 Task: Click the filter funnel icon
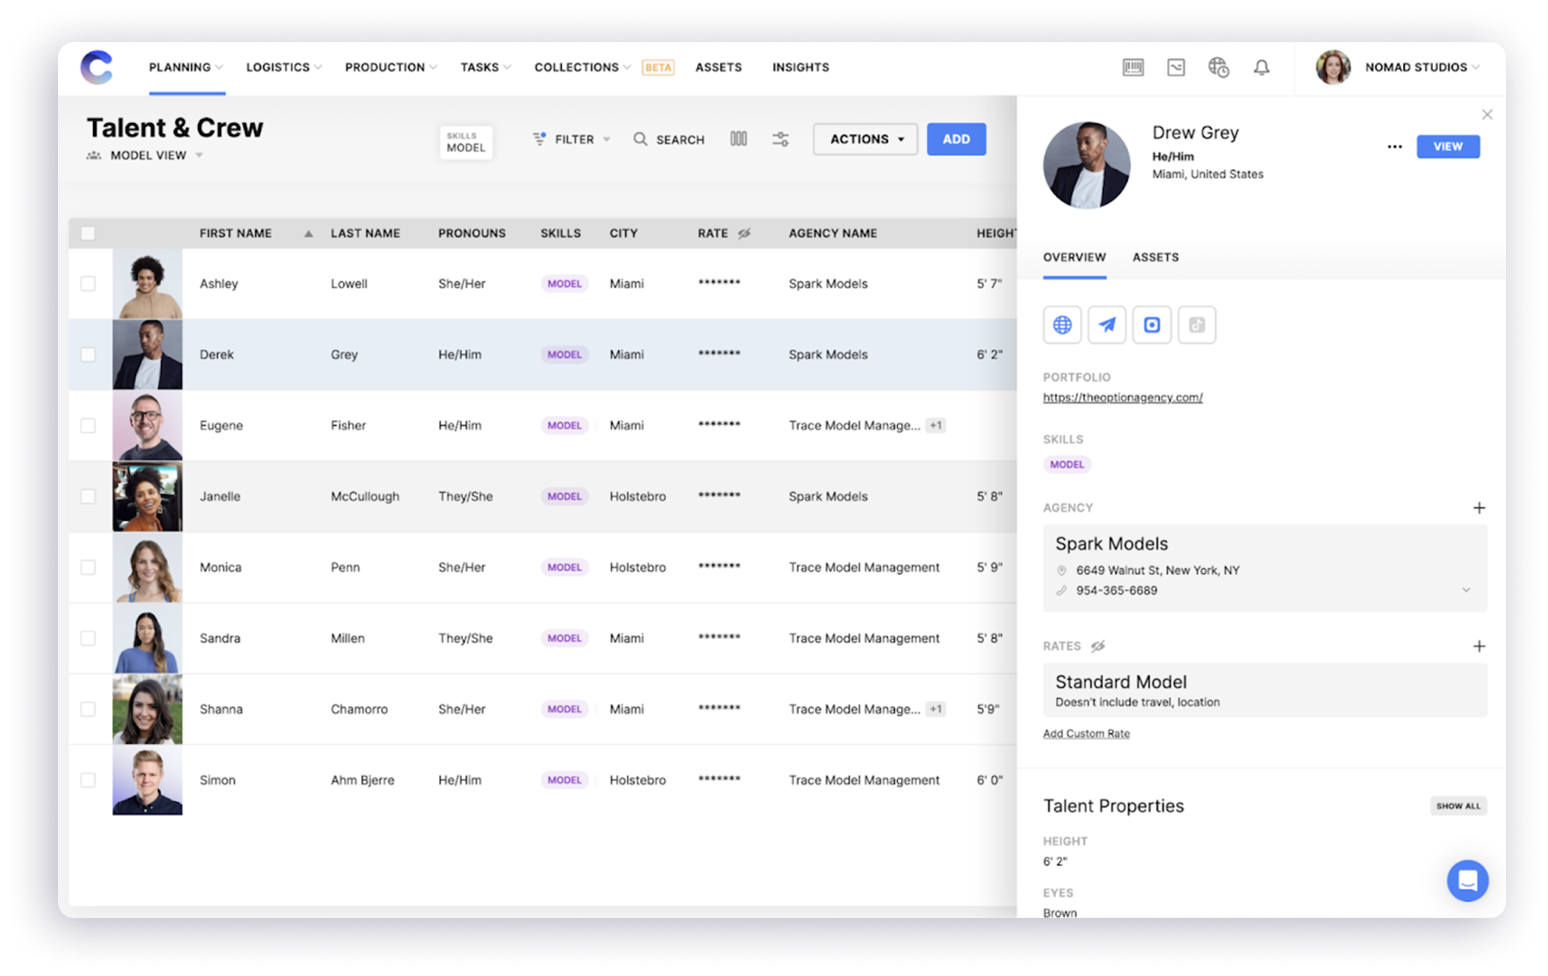(x=539, y=139)
